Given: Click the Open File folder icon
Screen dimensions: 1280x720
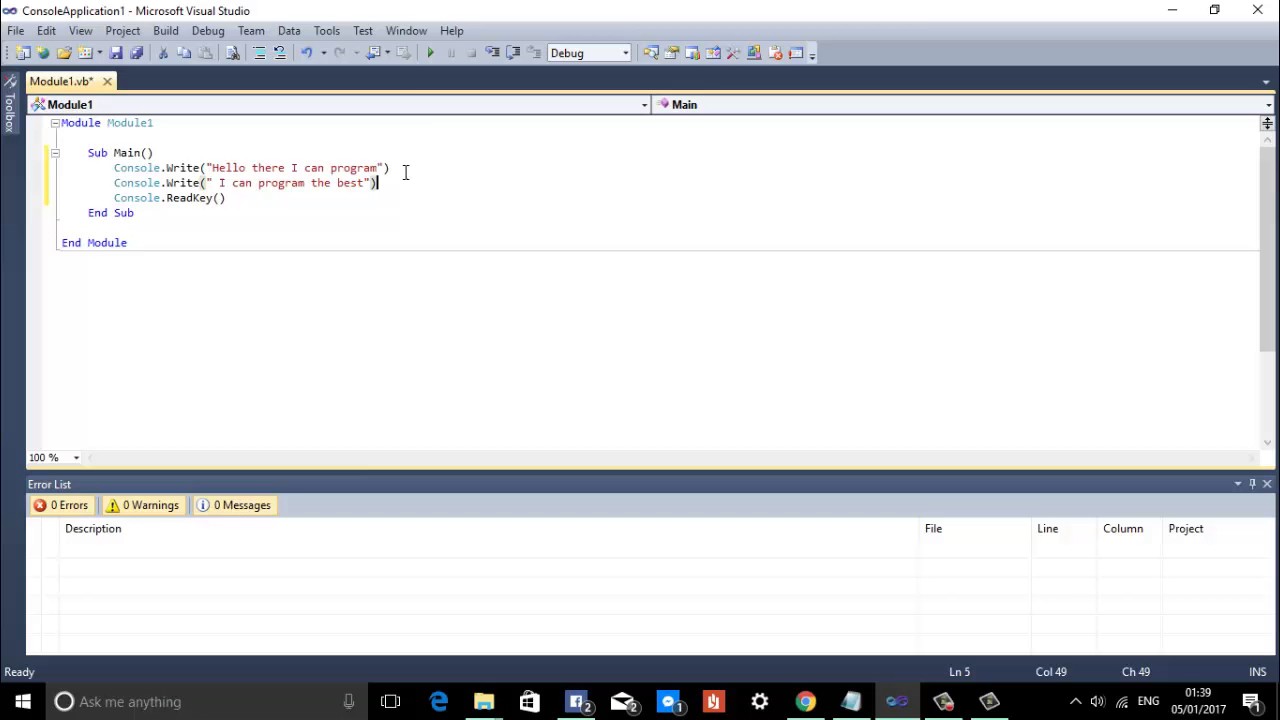Looking at the screenshot, I should (x=63, y=53).
